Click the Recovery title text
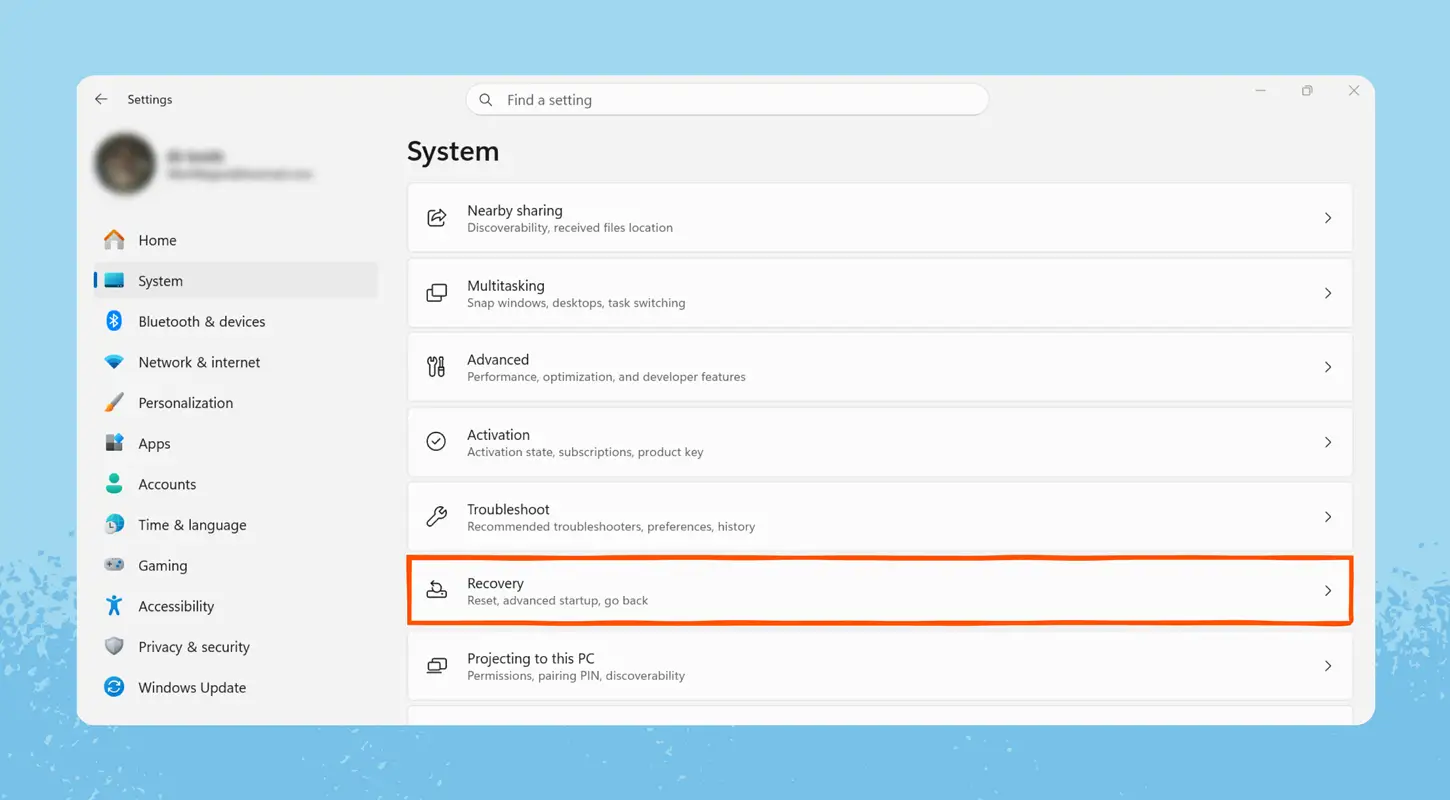This screenshot has width=1450, height=800. [x=495, y=583]
